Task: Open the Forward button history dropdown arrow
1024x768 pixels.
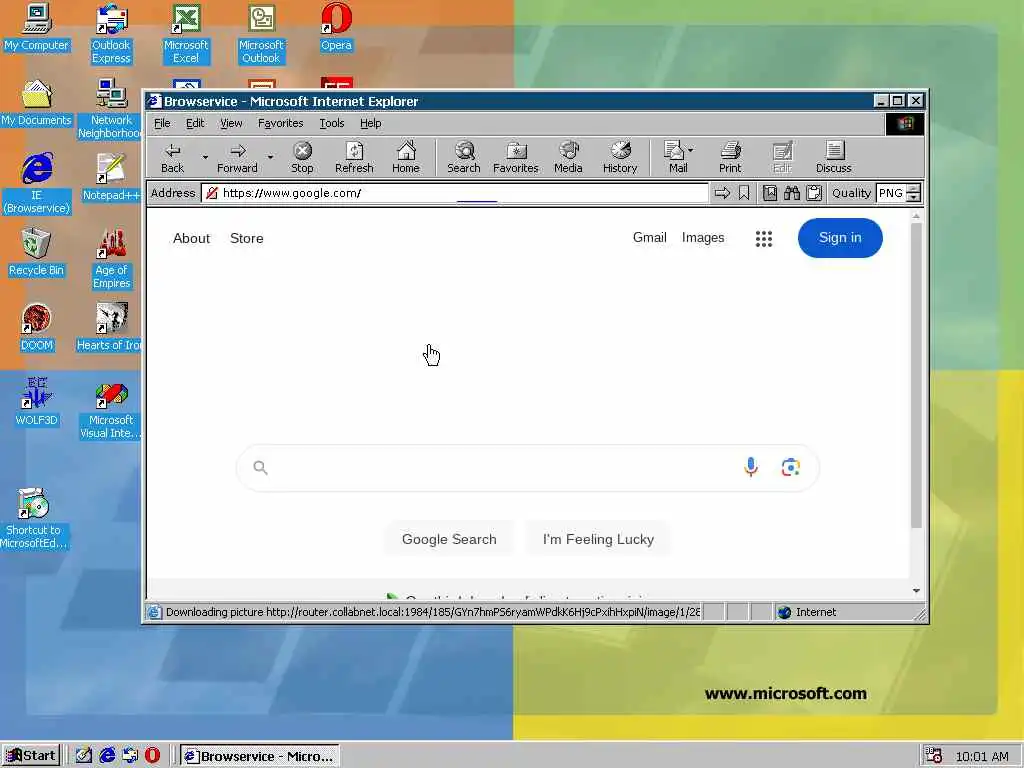Action: point(270,157)
